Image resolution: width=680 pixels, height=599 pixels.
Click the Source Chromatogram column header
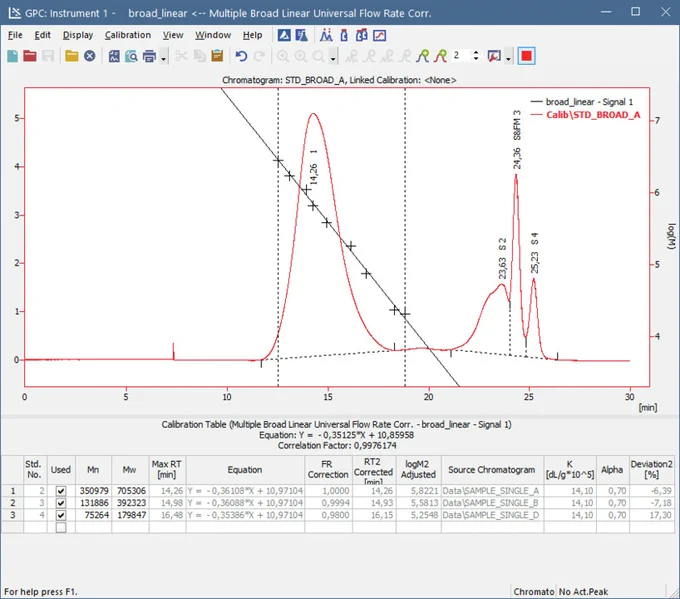coord(492,470)
